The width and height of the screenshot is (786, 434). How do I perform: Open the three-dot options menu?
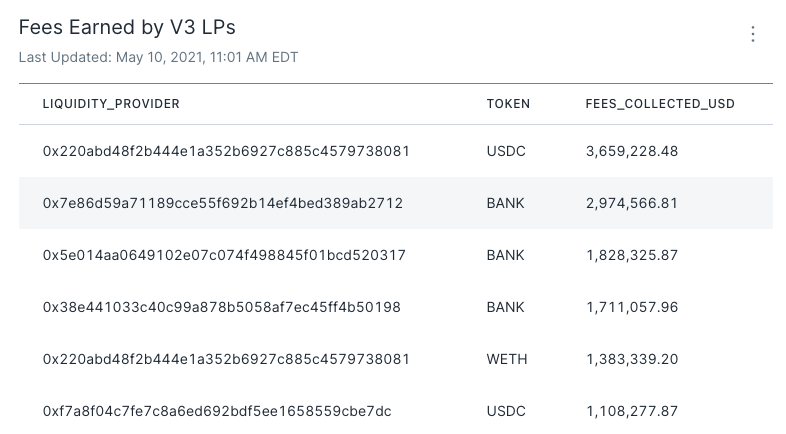752,34
